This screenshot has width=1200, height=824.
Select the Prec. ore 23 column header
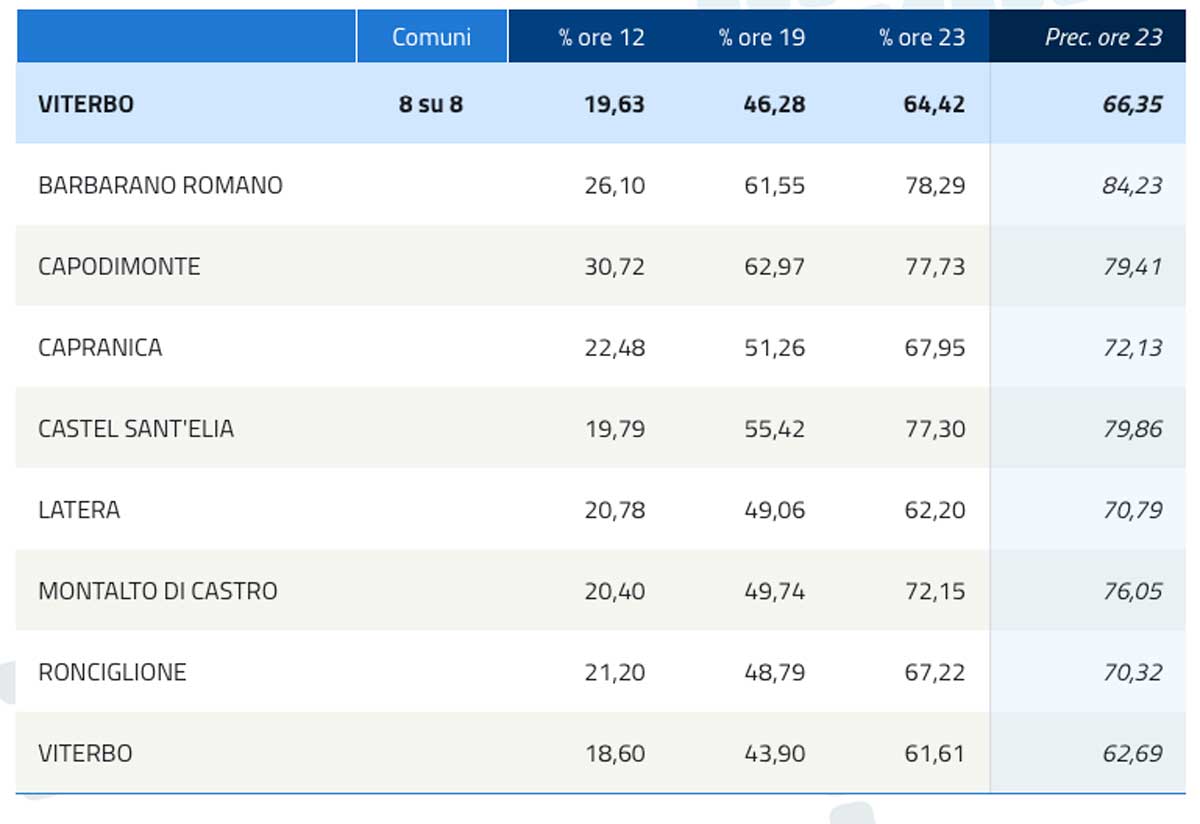click(x=1104, y=37)
